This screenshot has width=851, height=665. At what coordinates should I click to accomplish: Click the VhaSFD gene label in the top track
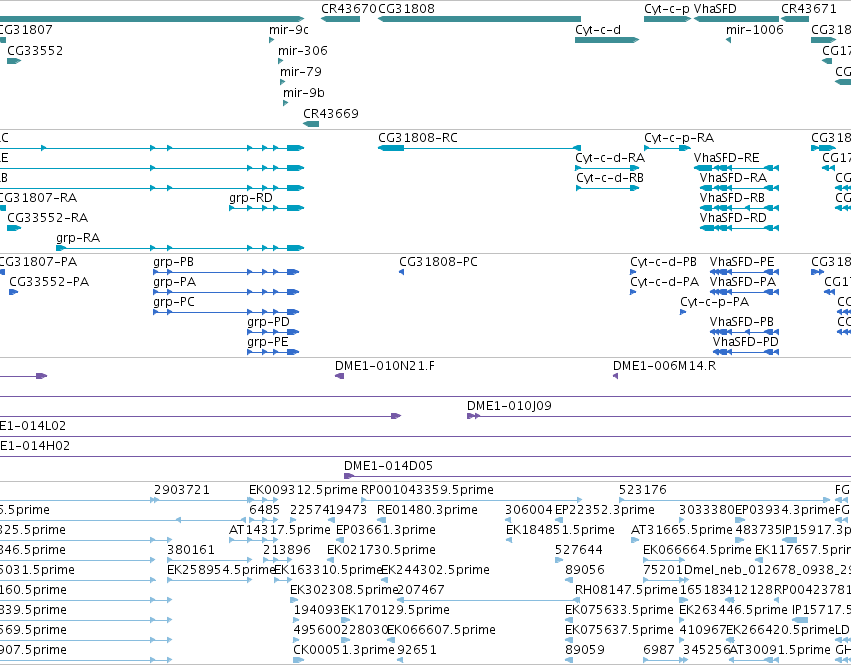pos(715,9)
